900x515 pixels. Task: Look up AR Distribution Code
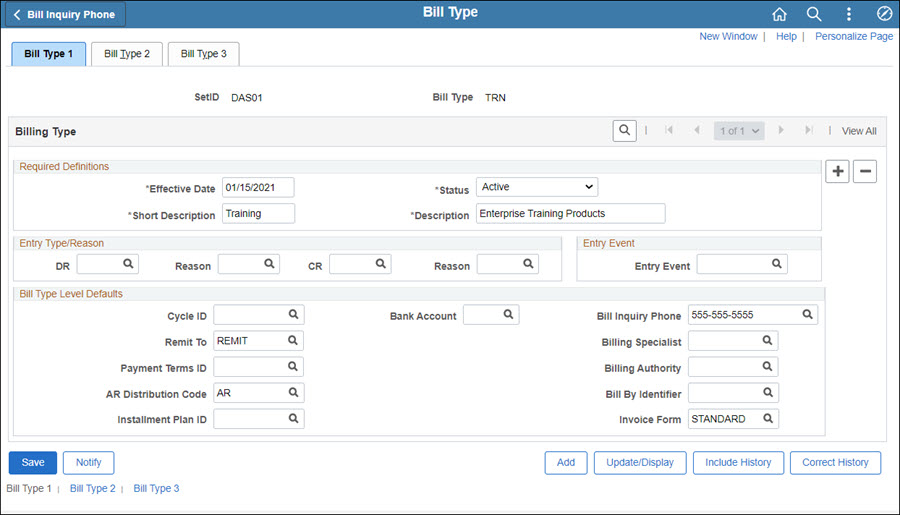(x=293, y=392)
